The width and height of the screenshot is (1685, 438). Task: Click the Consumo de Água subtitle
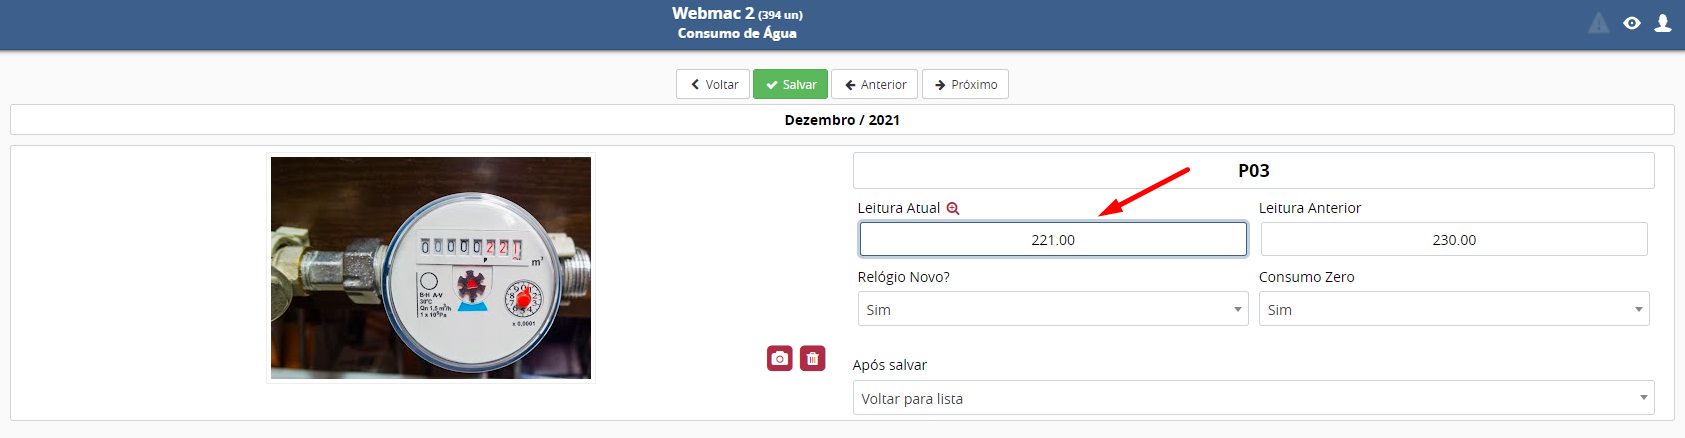coord(737,33)
